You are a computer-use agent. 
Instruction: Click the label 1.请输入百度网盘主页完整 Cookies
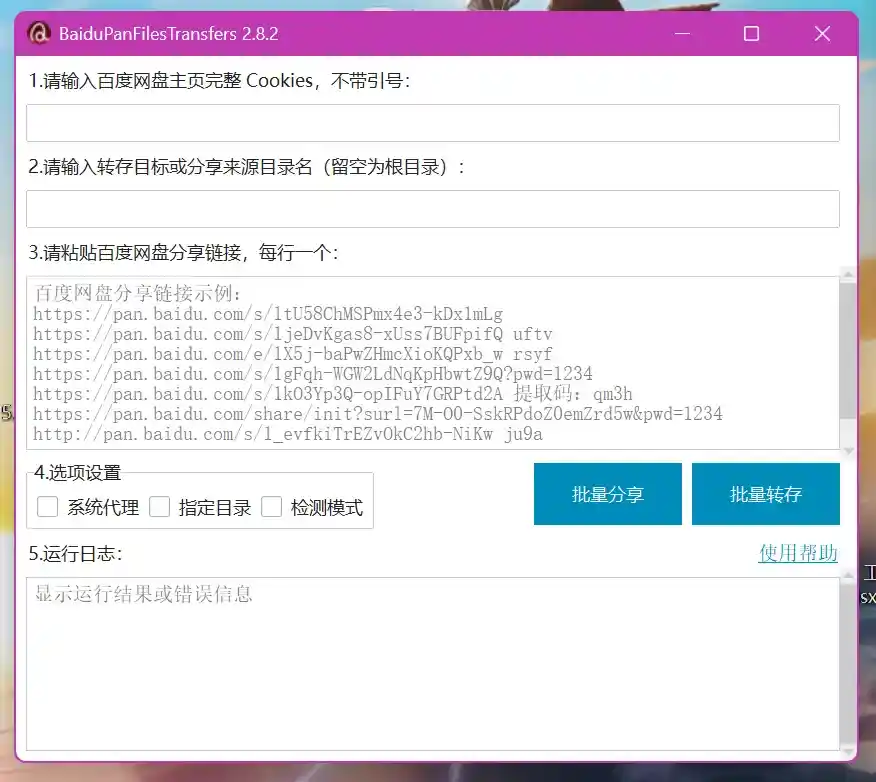tap(219, 81)
